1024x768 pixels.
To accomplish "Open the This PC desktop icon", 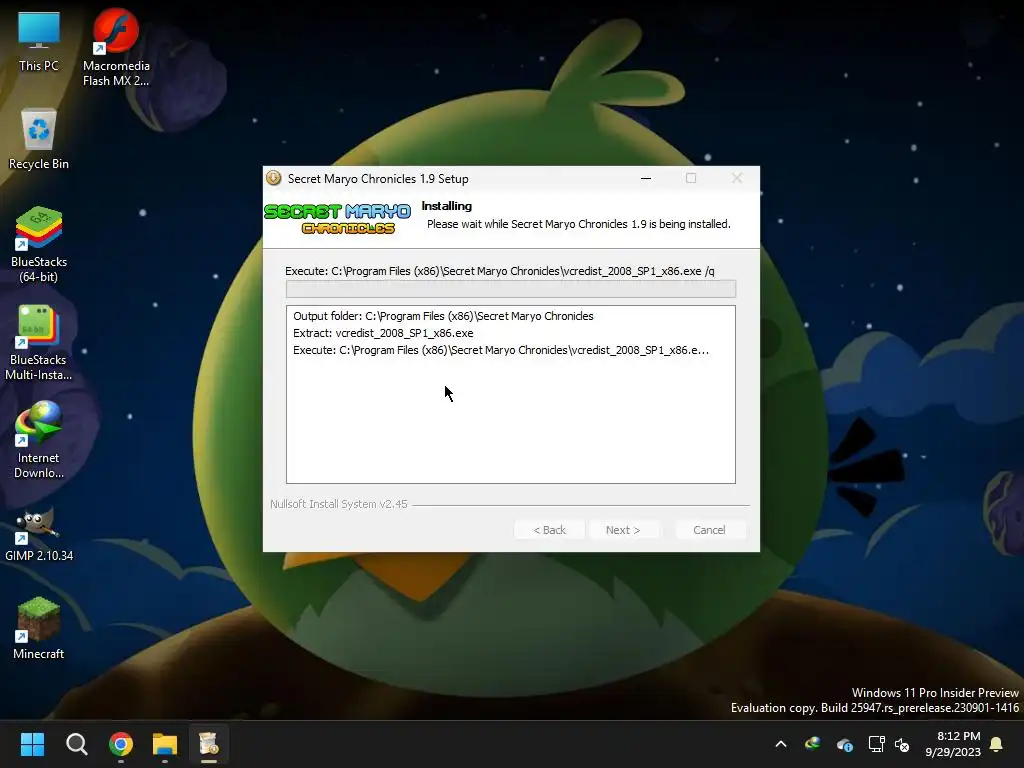I will click(x=39, y=40).
